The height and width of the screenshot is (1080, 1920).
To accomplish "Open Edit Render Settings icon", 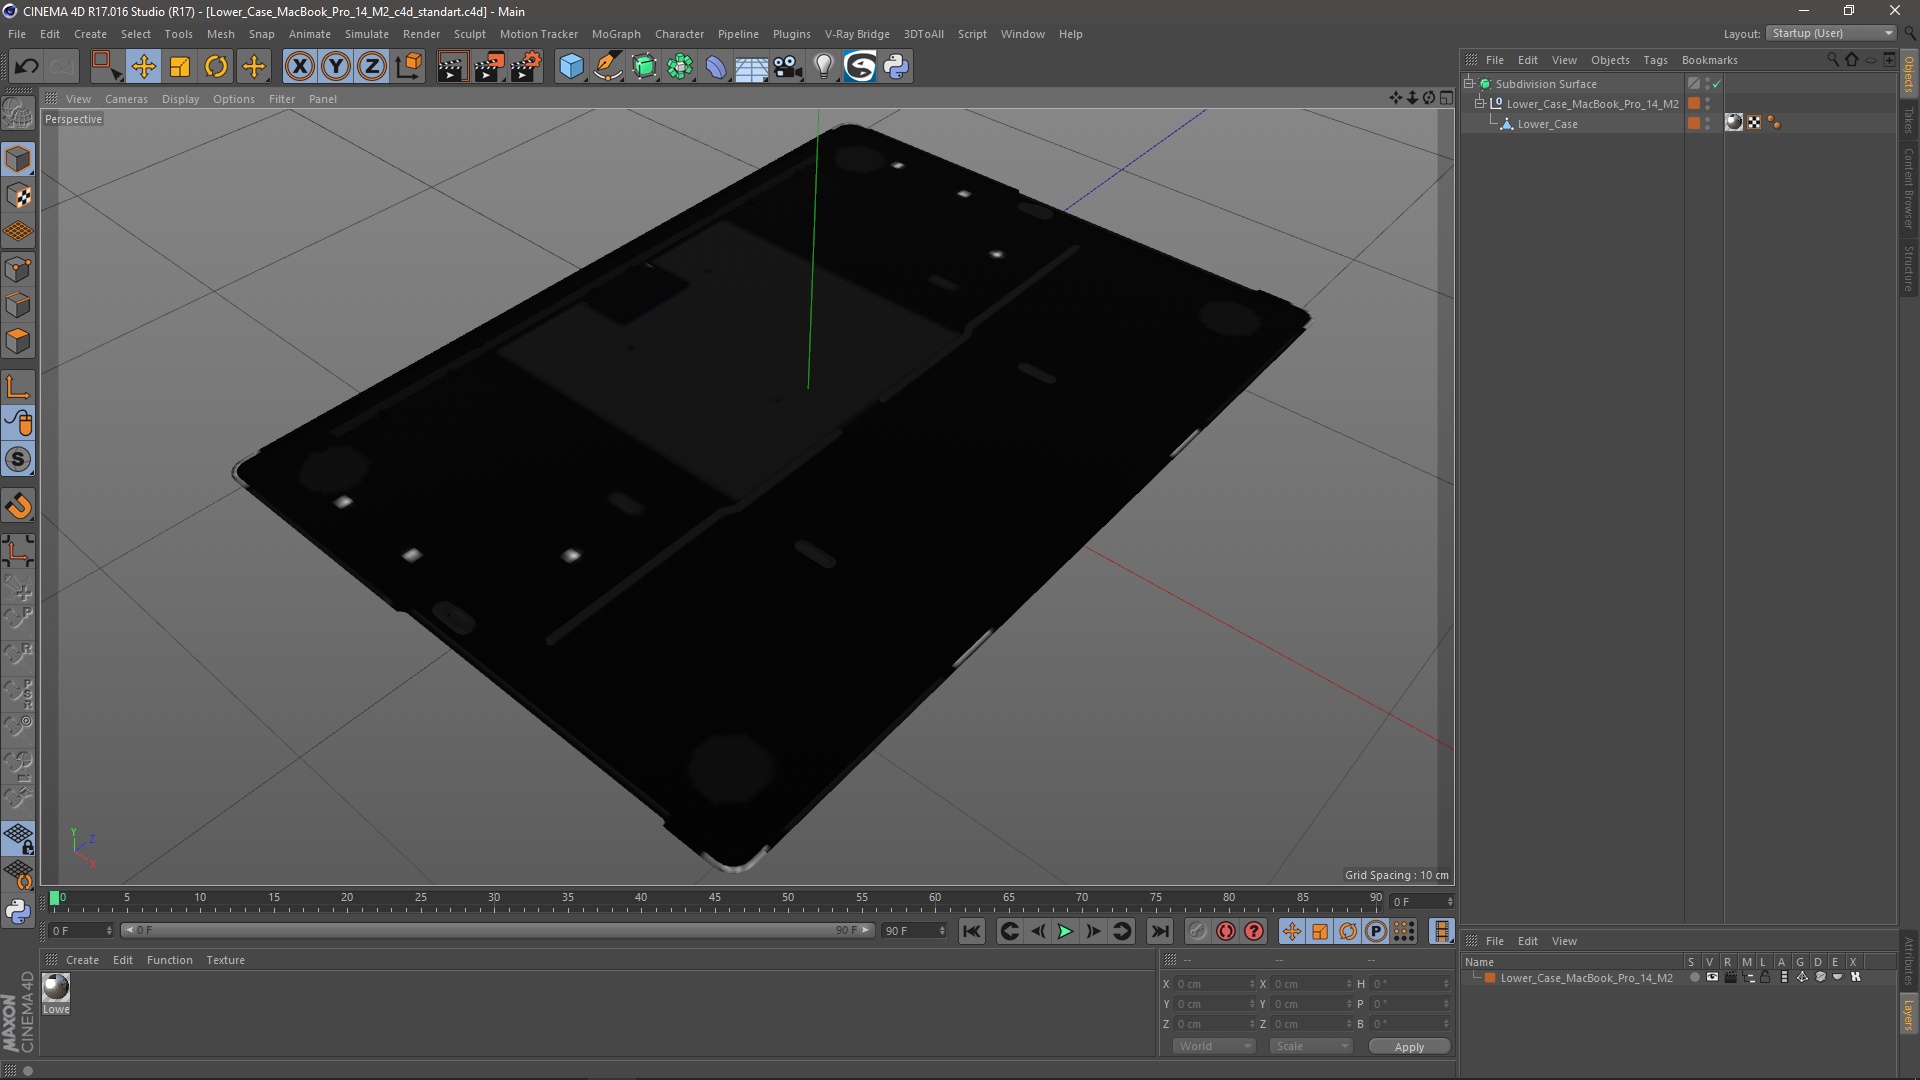I will (x=526, y=67).
